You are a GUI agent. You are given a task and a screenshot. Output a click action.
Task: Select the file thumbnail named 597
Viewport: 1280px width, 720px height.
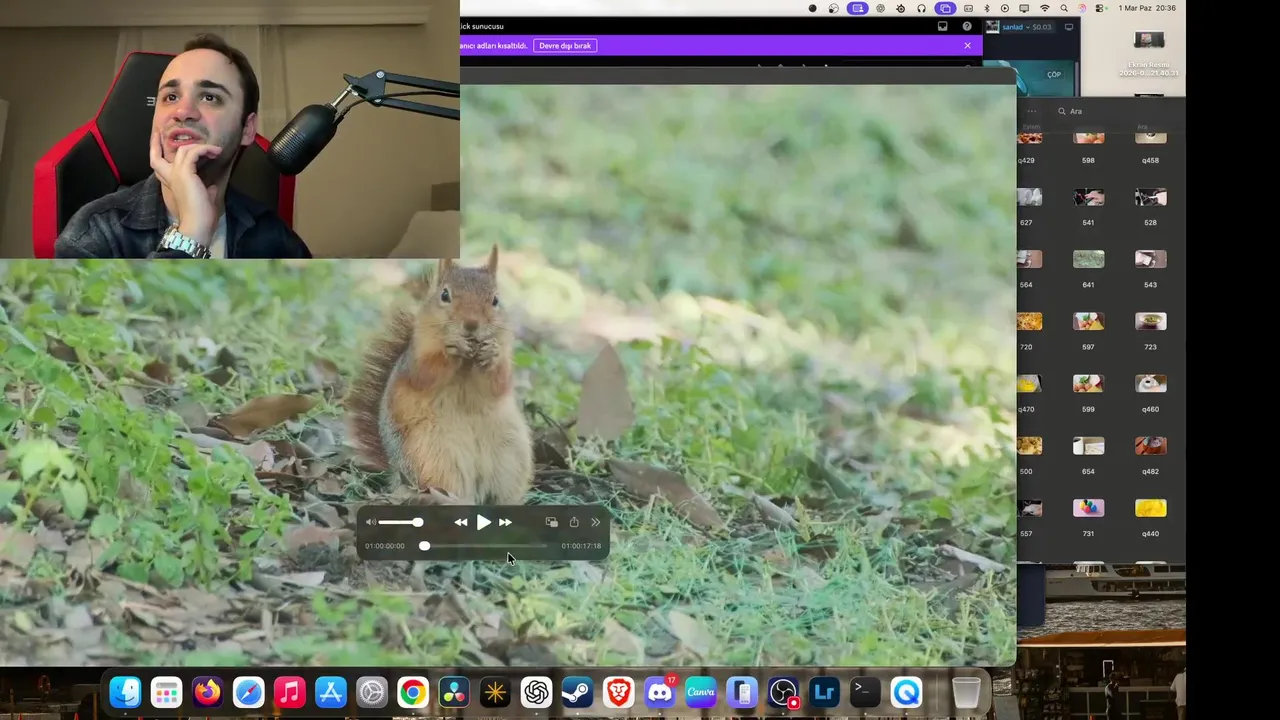pyautogui.click(x=1088, y=321)
